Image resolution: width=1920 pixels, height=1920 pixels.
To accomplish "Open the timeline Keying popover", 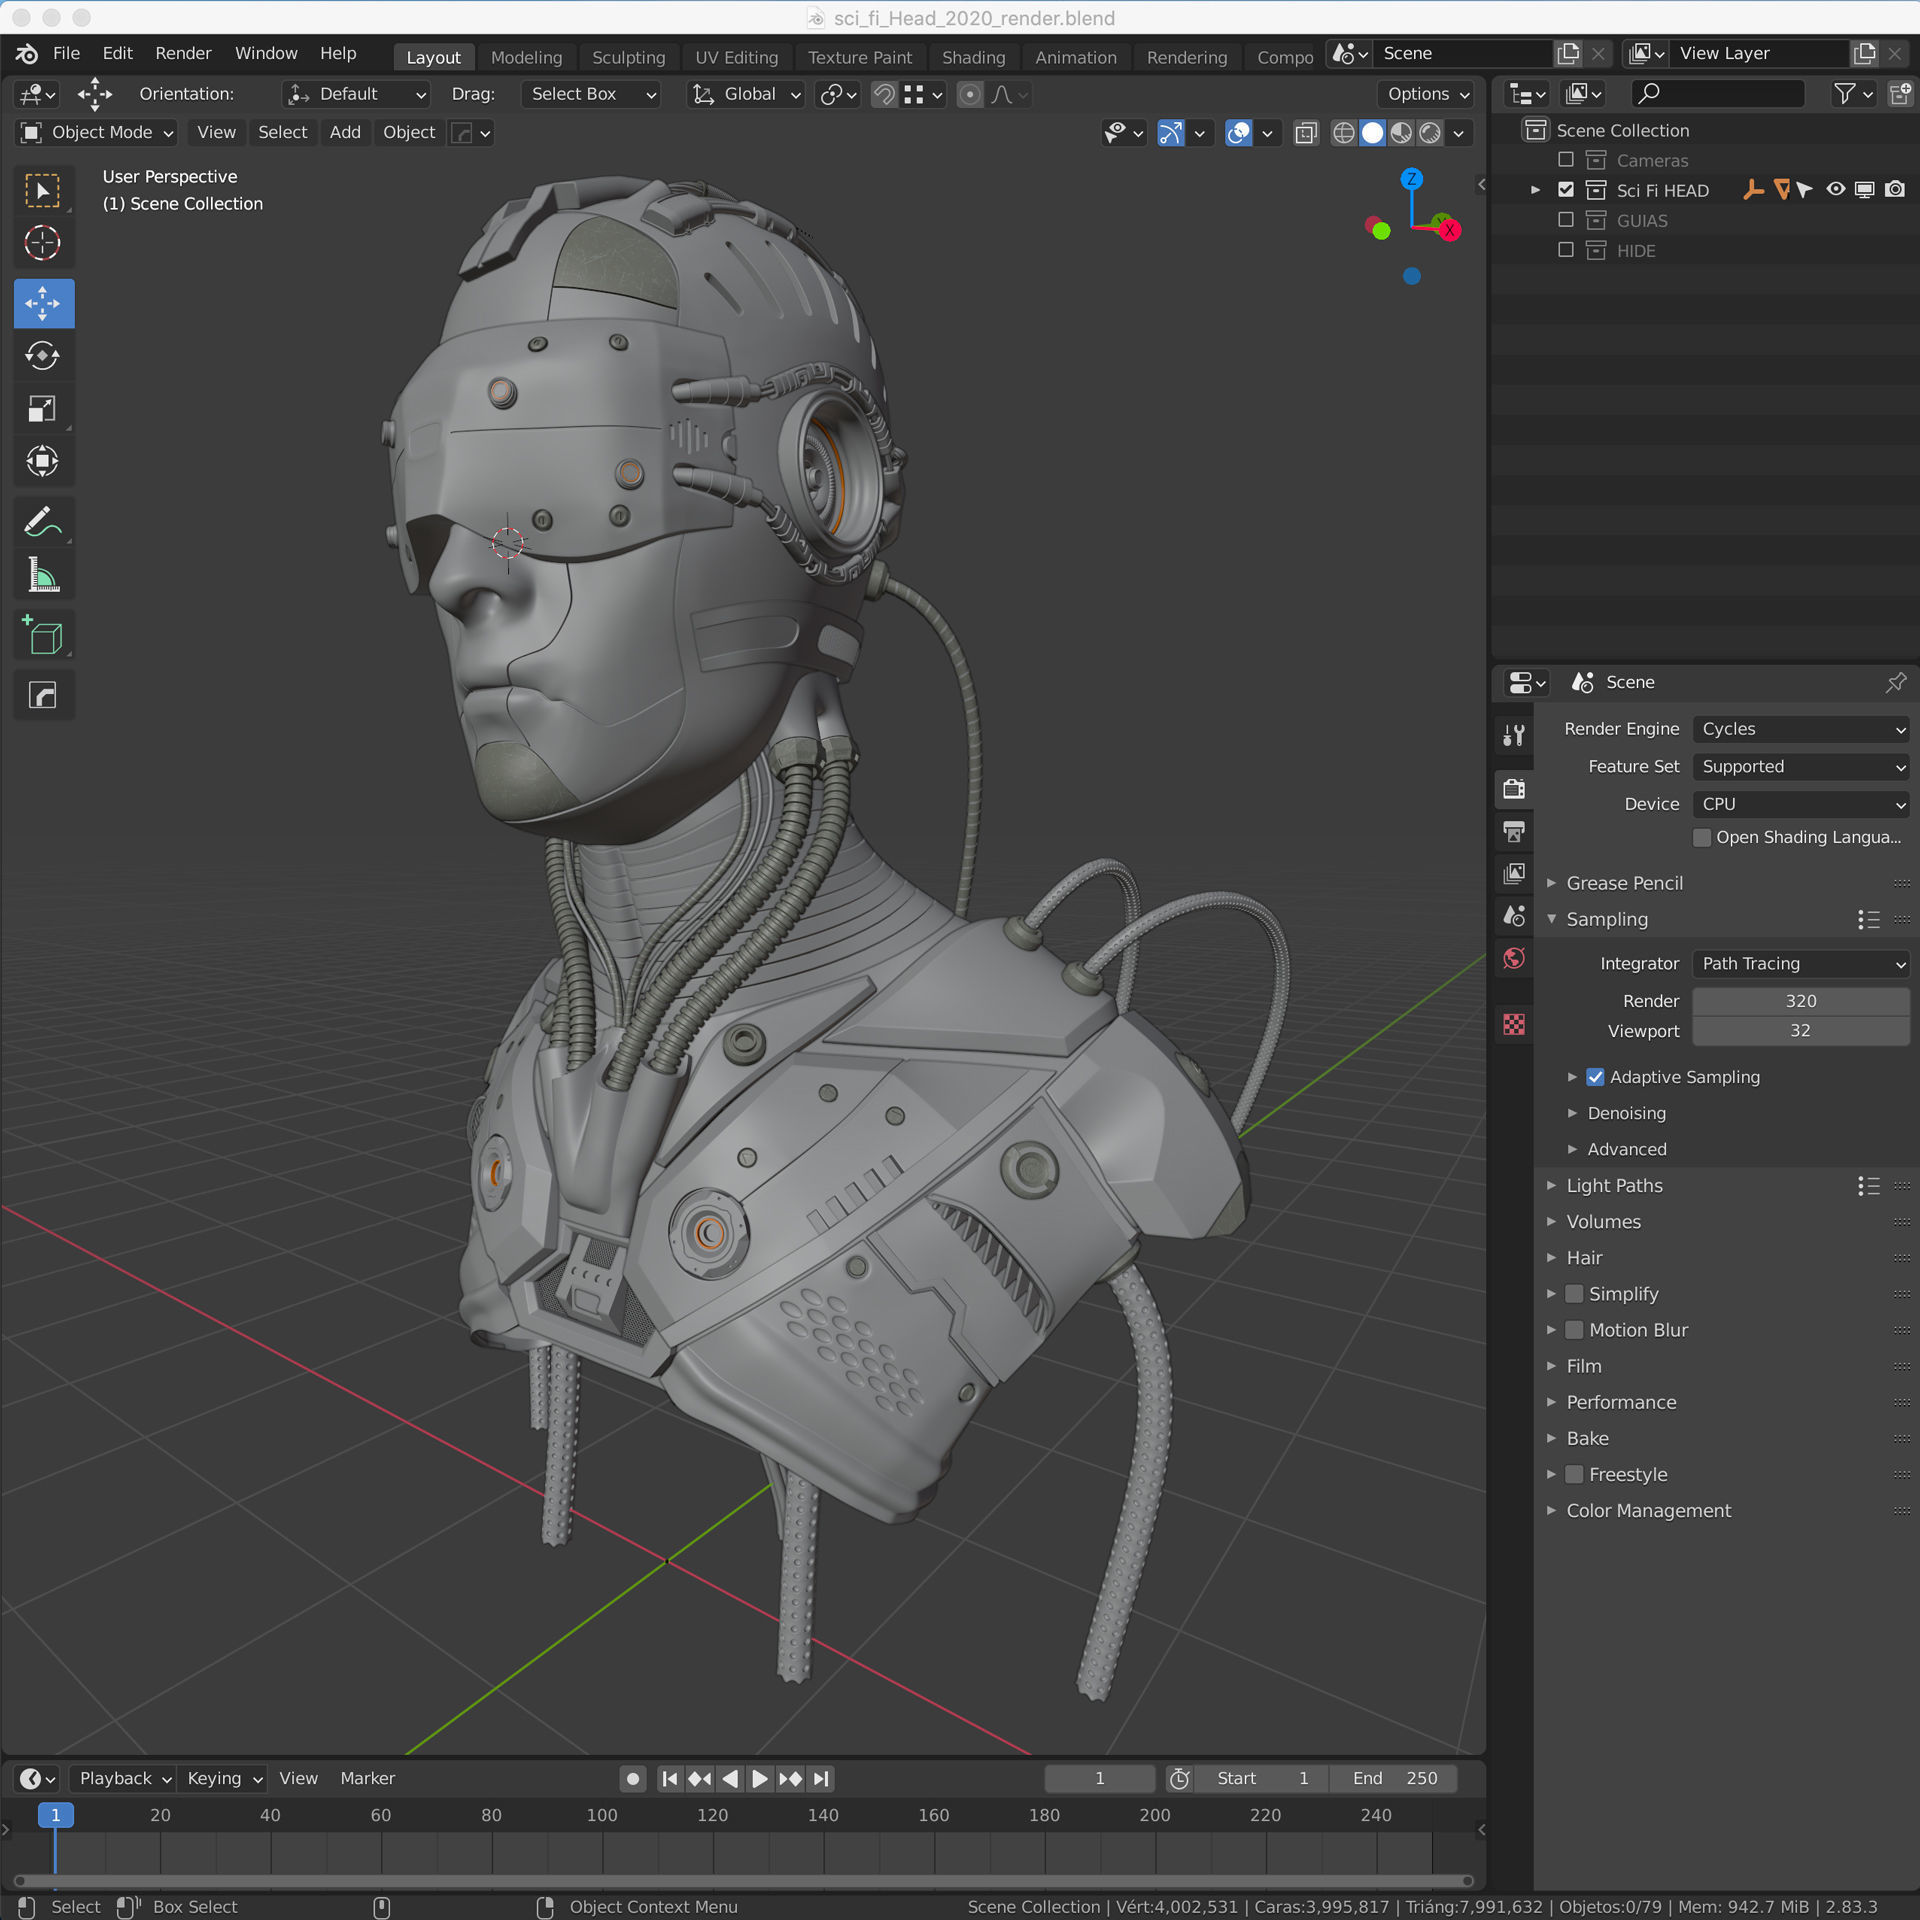I will point(224,1779).
